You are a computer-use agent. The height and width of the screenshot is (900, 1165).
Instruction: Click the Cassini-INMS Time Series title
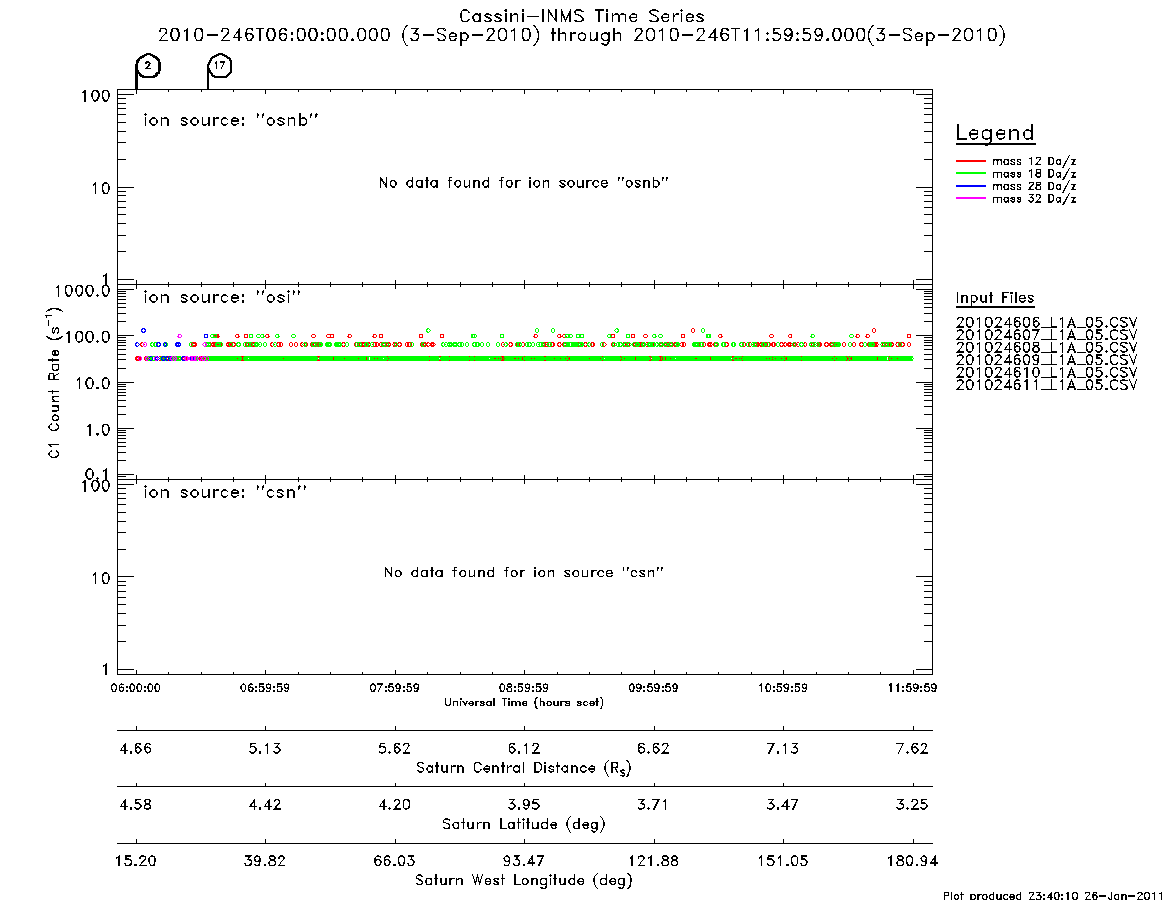pyautogui.click(x=582, y=16)
